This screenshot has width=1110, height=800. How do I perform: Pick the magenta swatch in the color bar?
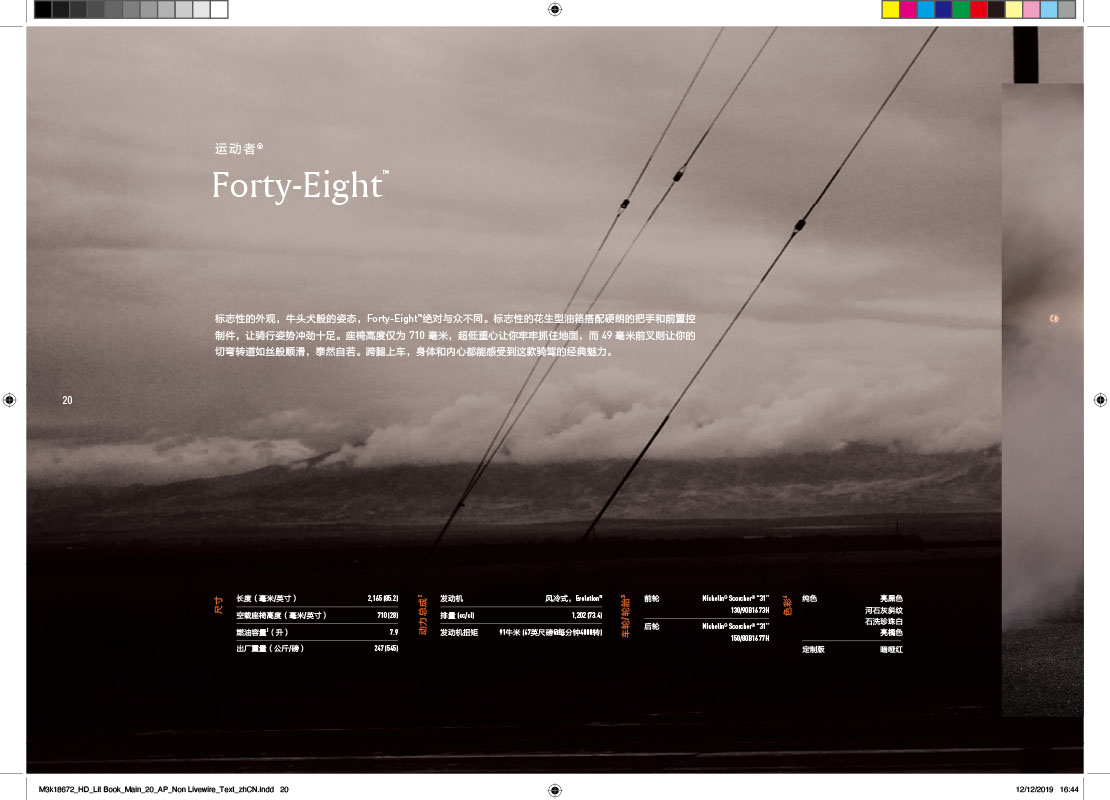click(908, 9)
